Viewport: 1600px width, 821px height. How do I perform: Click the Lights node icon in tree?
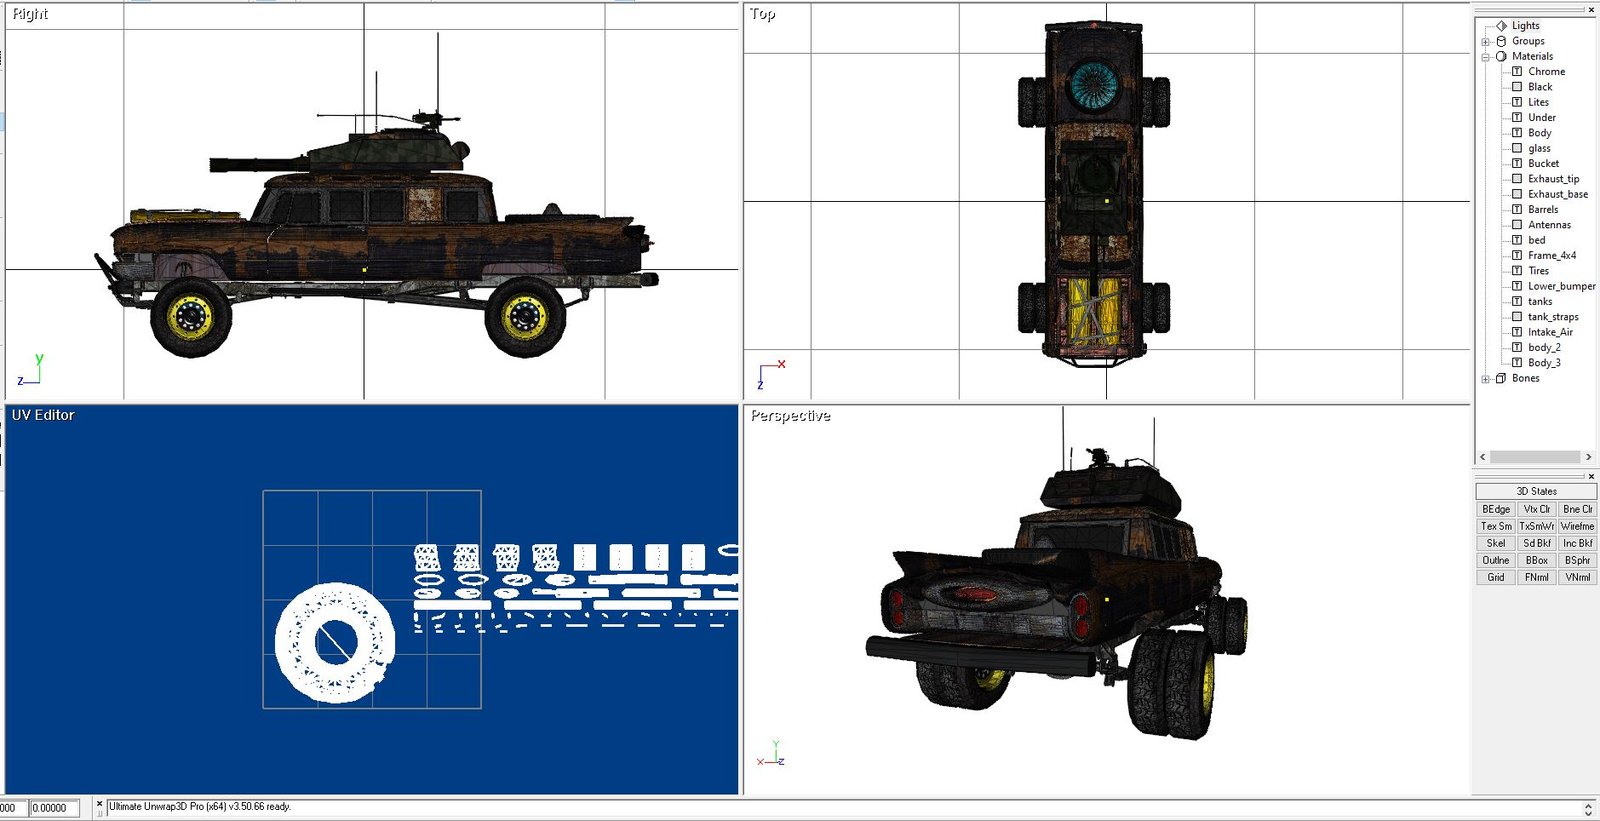(x=1501, y=26)
